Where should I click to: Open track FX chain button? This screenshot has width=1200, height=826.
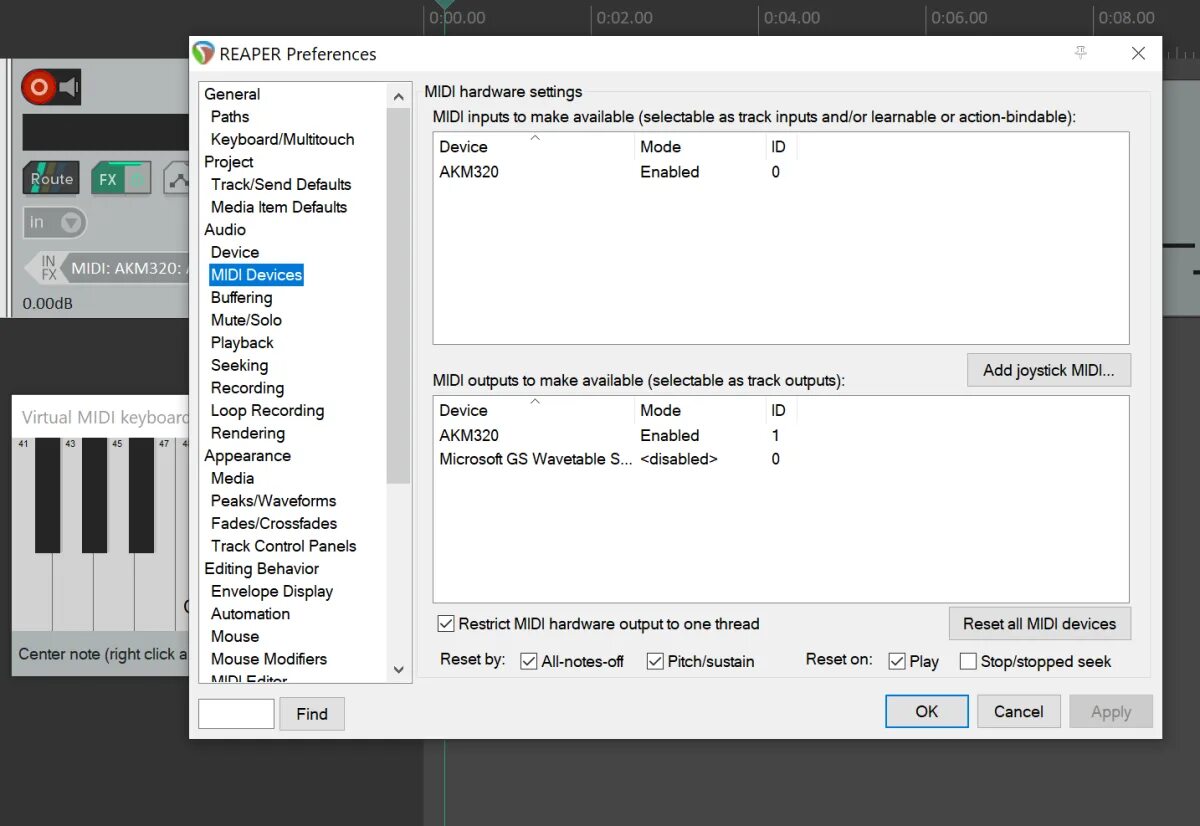click(x=107, y=179)
